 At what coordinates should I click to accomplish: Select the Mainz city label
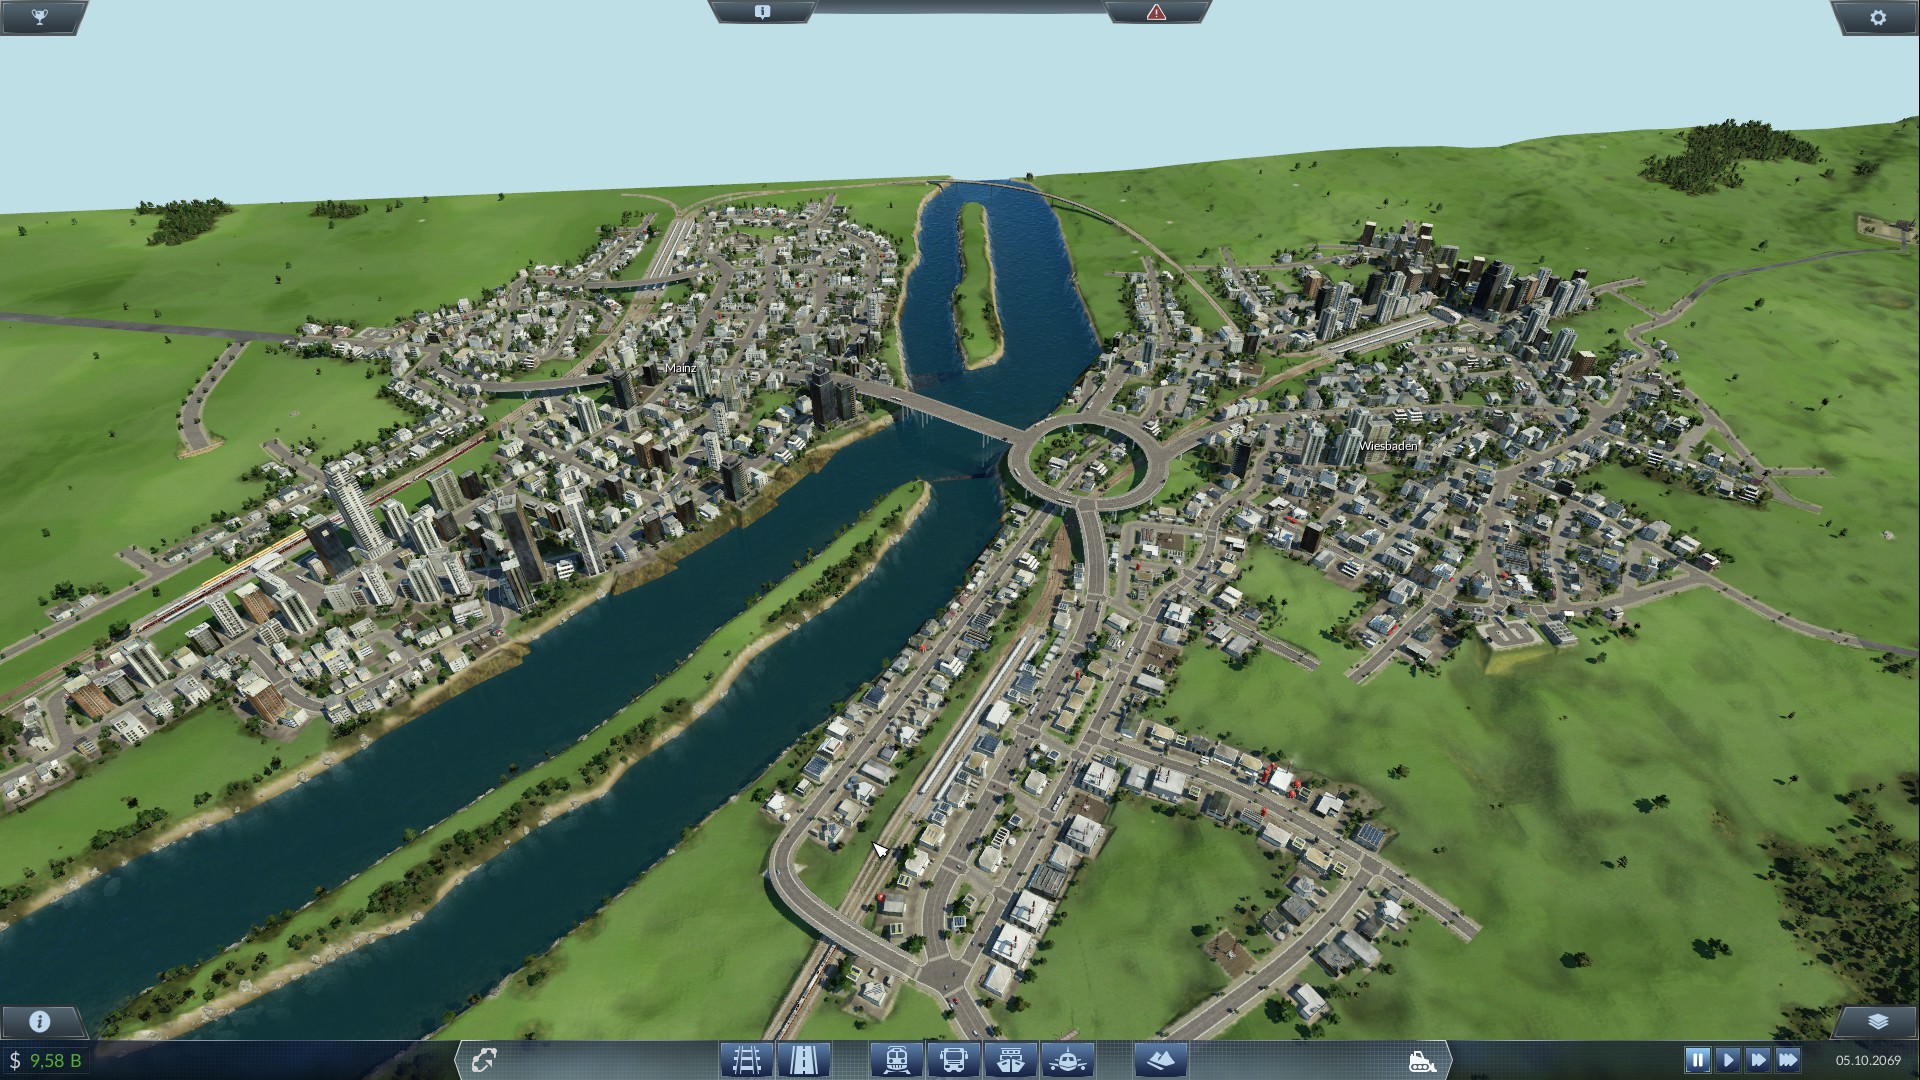click(680, 368)
